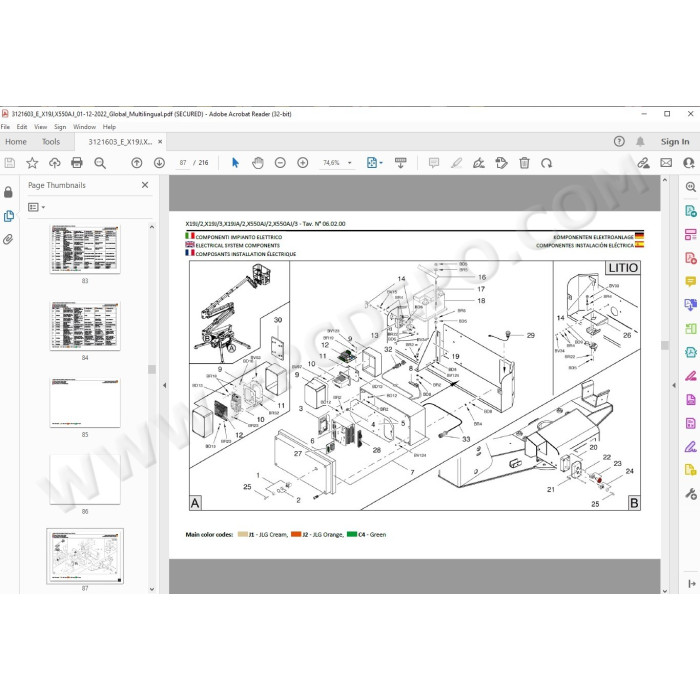This screenshot has width=700, height=700.
Task: Click the Save file icon
Action: point(9,163)
